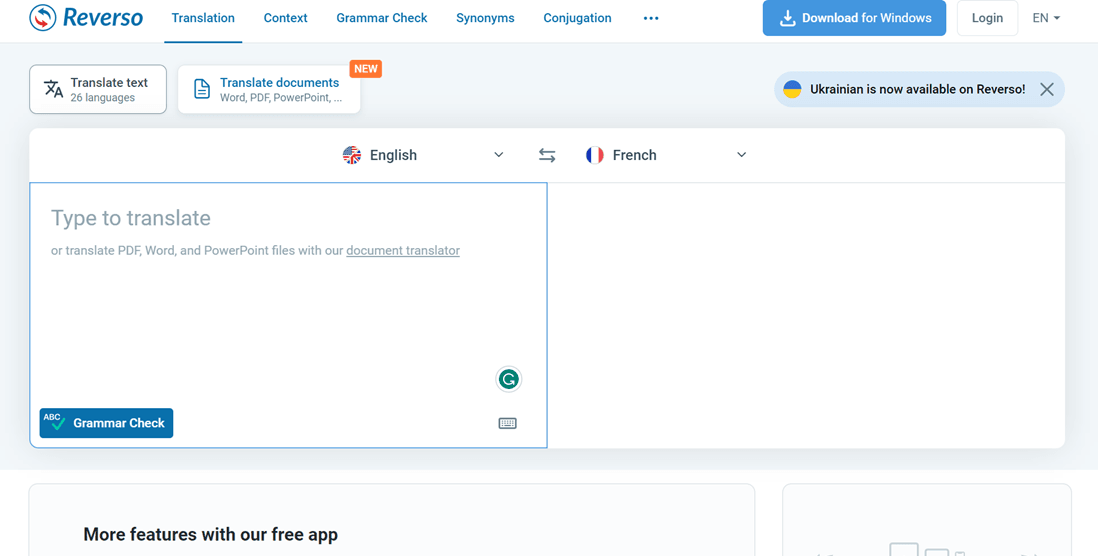
Task: Click the Login button
Action: tap(987, 18)
